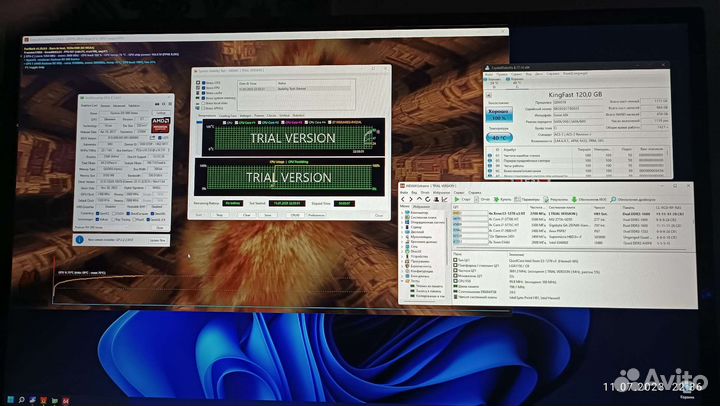Click blue info icon in GPU-Z update bar
Image resolution: width=720 pixels, height=406 pixels.
tap(79, 240)
